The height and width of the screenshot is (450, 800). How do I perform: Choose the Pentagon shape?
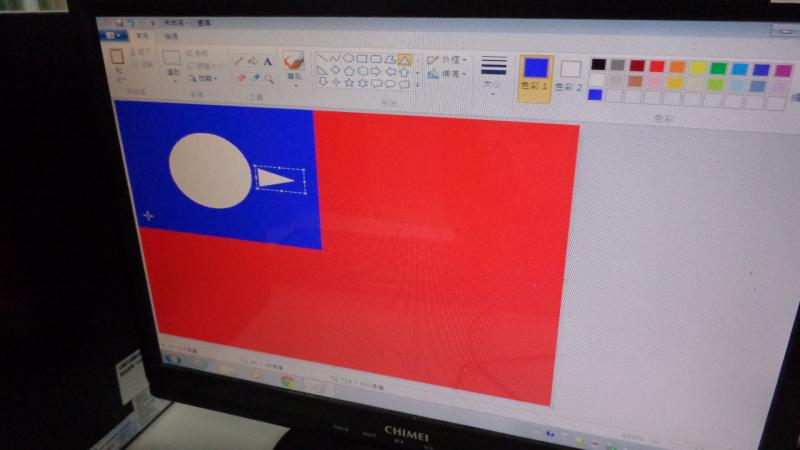349,71
